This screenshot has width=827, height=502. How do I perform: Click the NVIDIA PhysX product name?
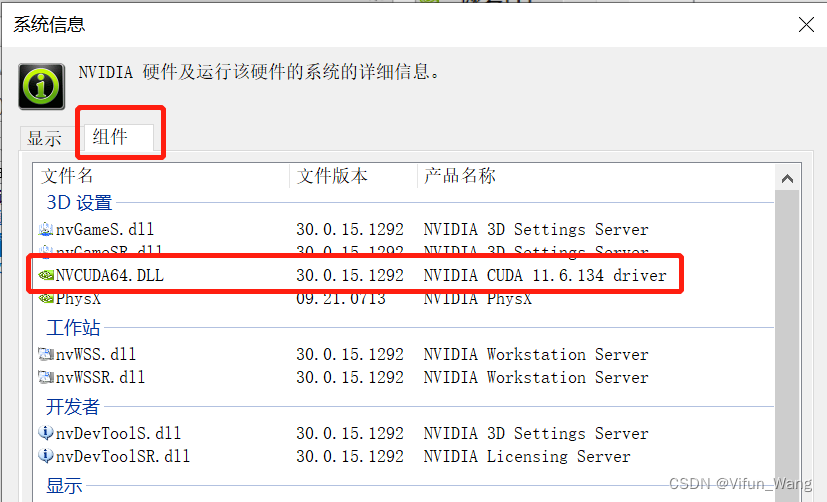tap(477, 298)
